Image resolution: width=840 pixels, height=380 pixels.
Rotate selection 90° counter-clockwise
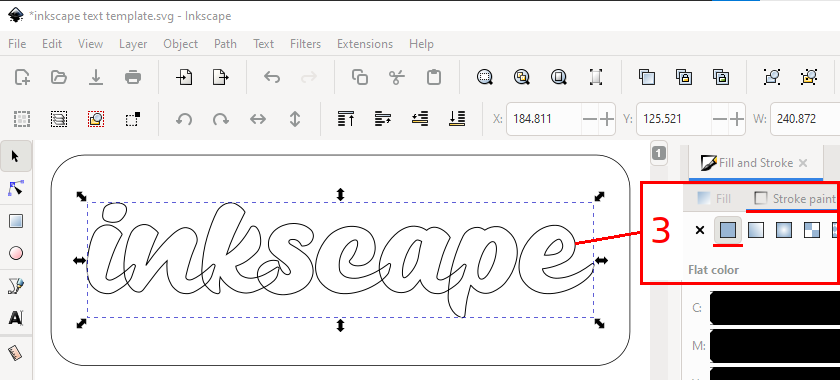click(184, 118)
